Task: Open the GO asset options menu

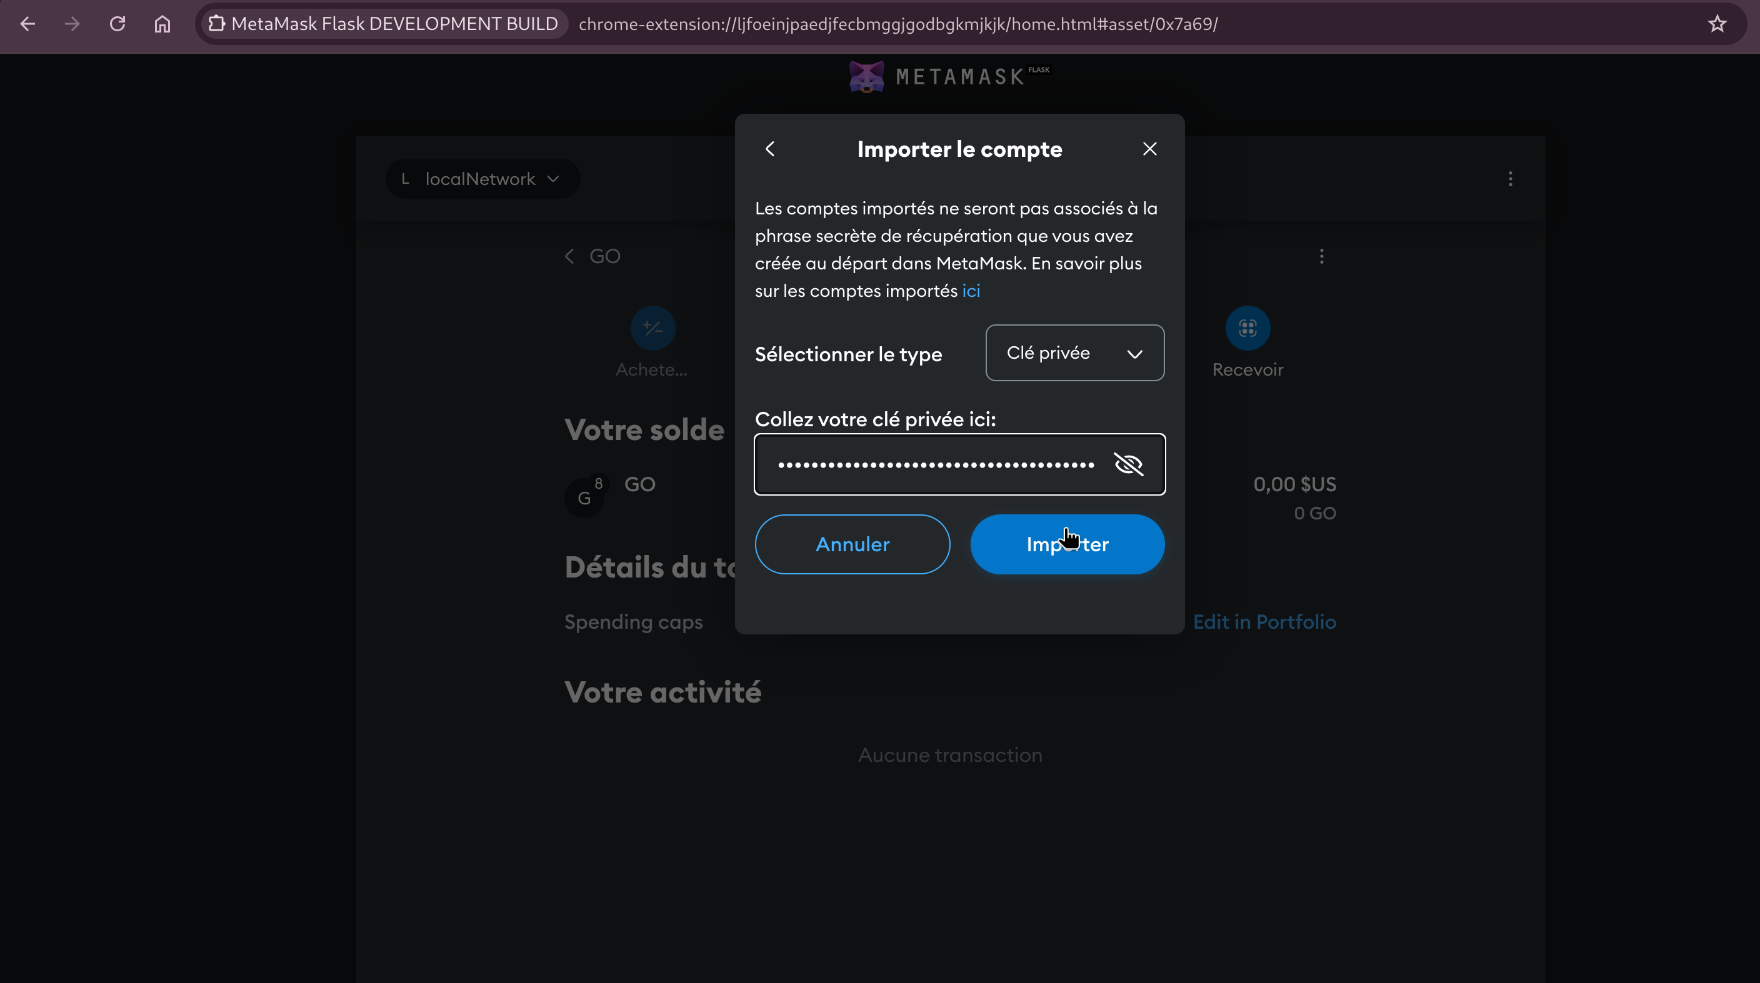Action: point(1321,257)
